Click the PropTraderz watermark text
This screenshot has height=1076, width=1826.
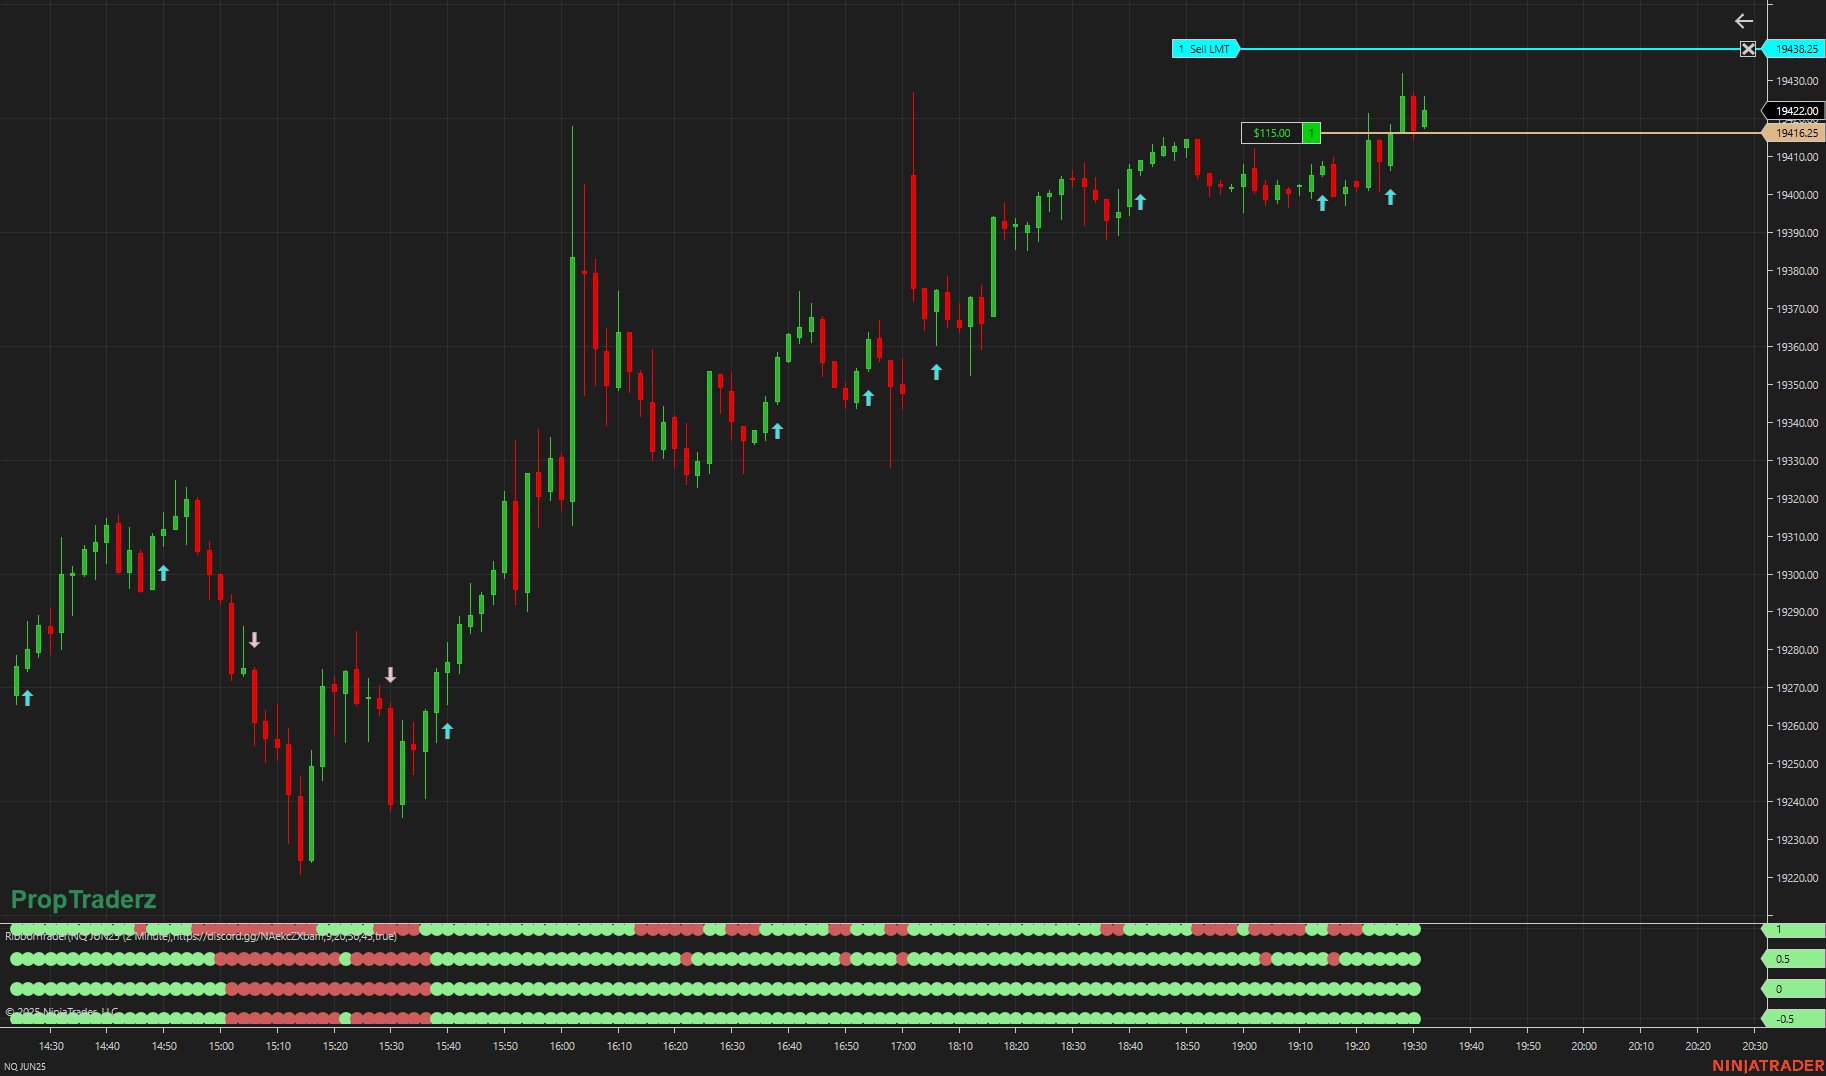pos(82,899)
